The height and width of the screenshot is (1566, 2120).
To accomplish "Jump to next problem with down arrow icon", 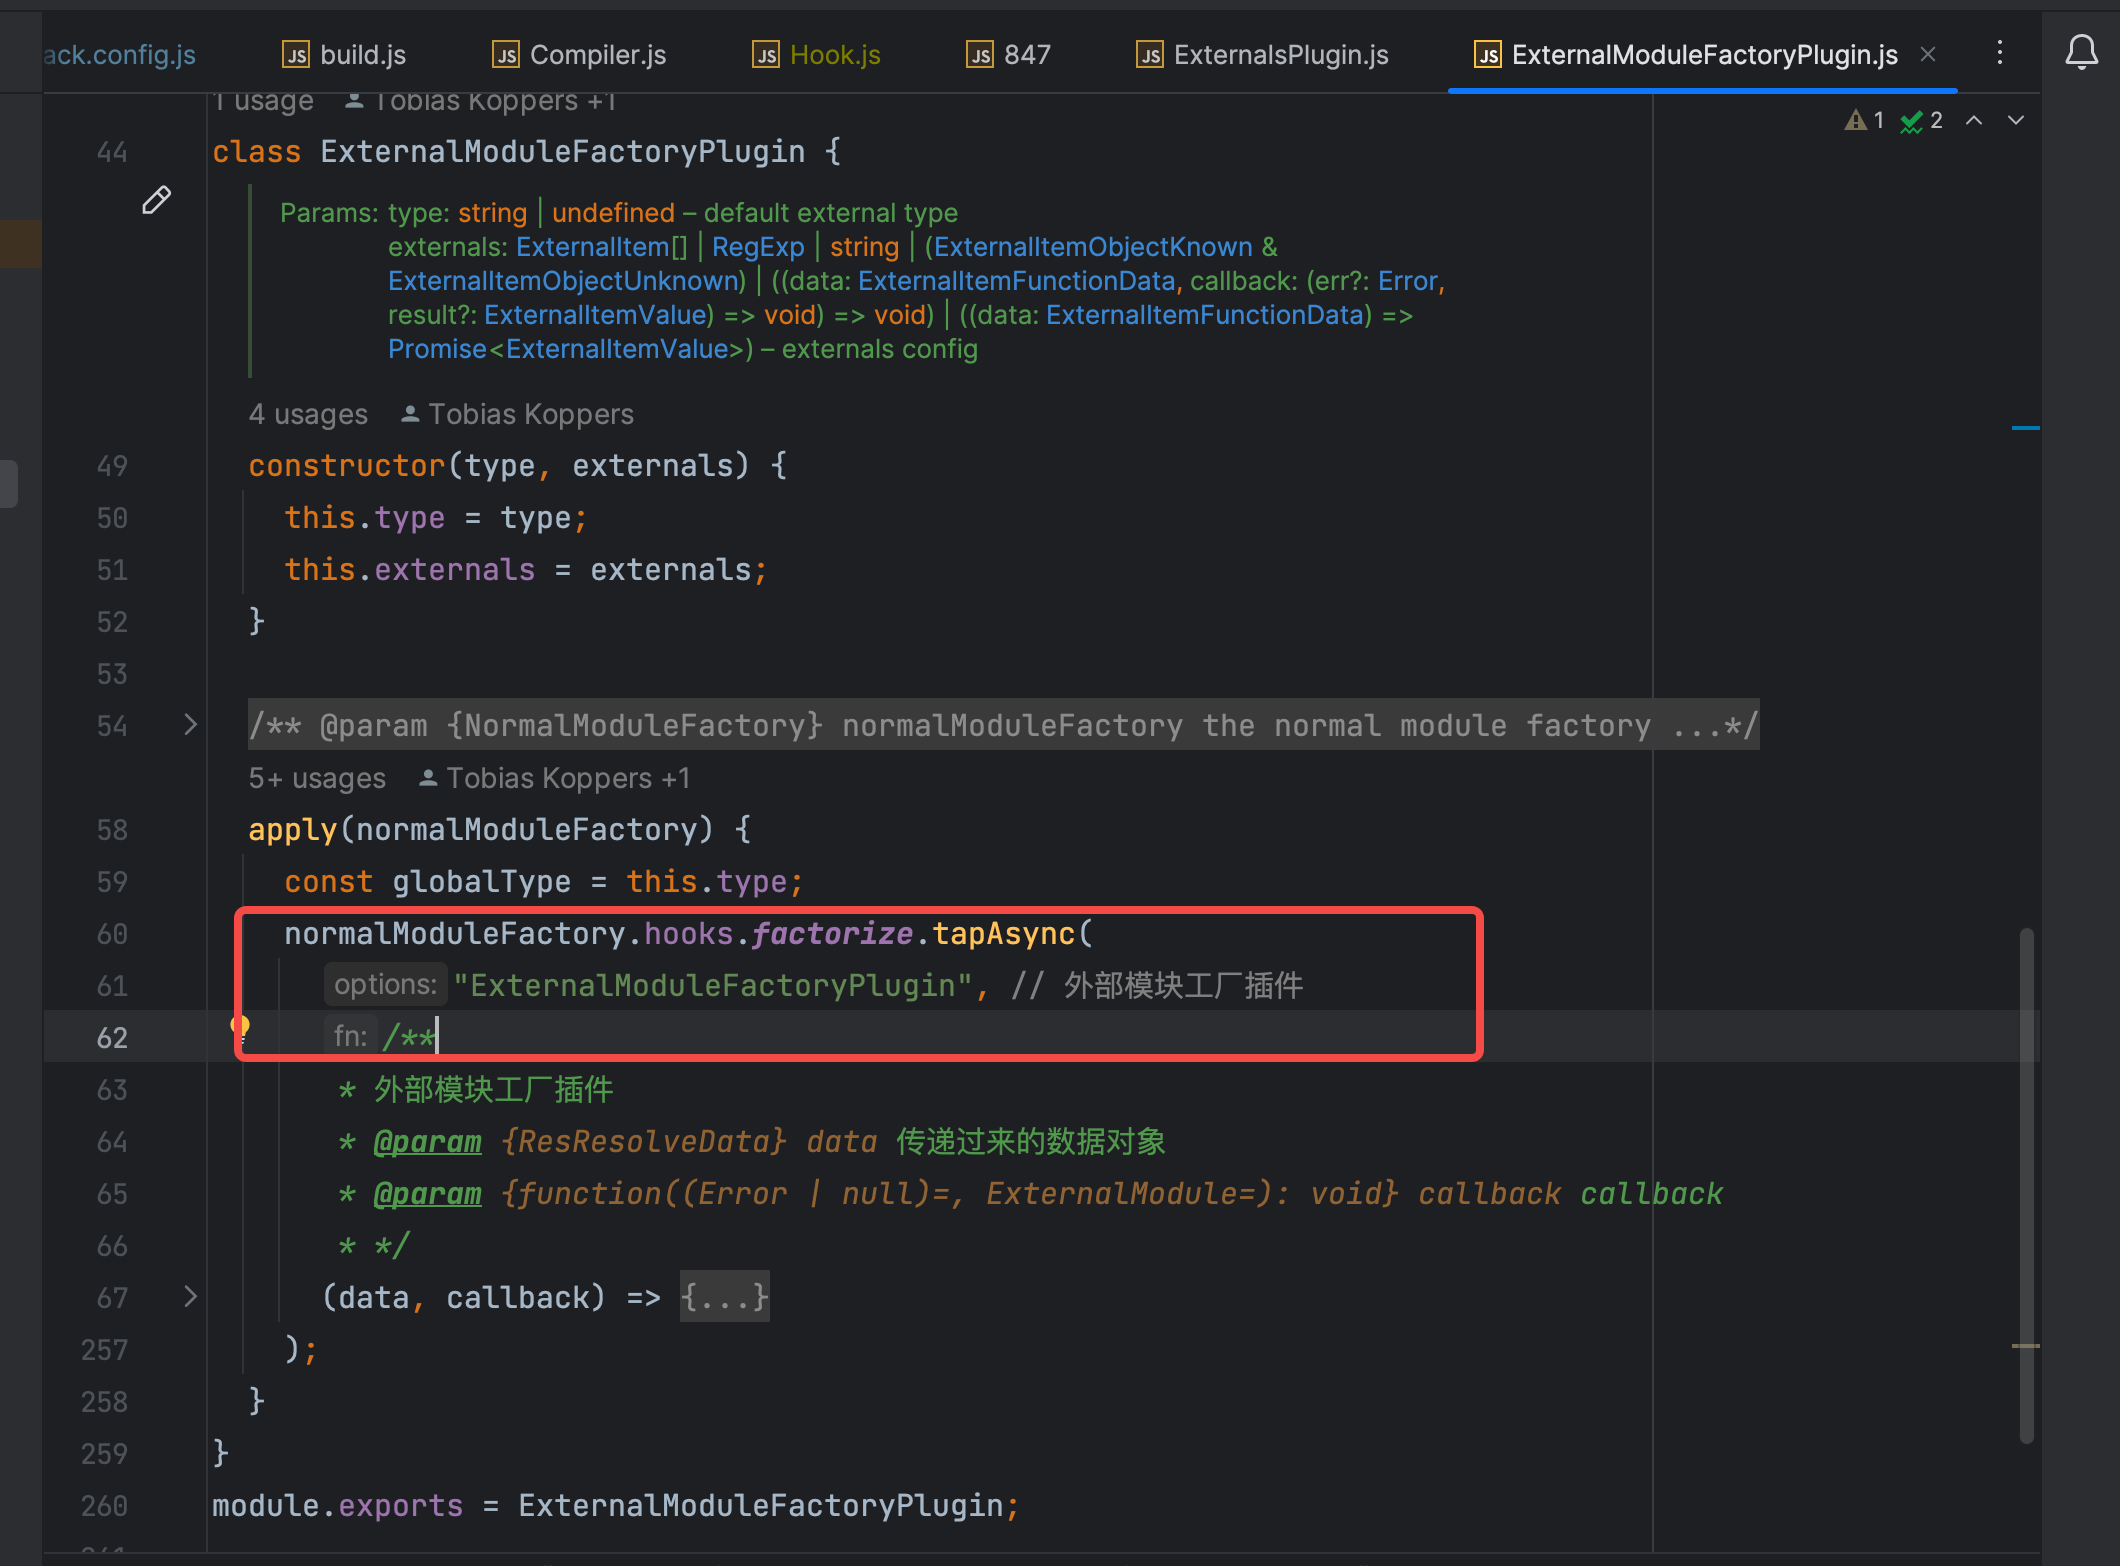I will pos(2014,120).
